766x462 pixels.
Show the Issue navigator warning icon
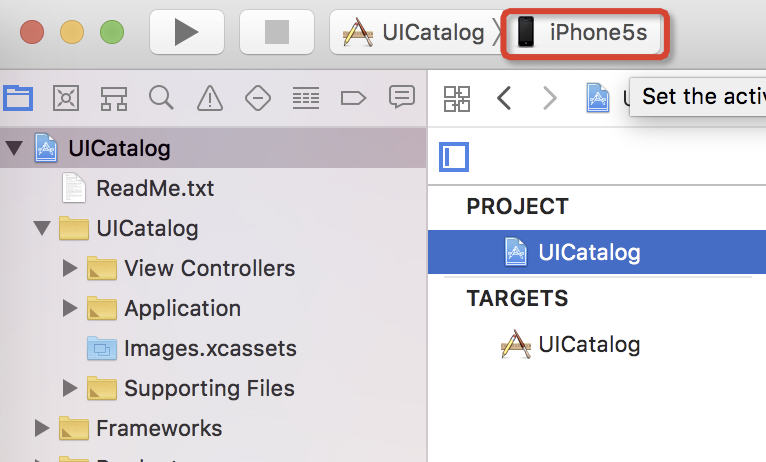(x=210, y=98)
